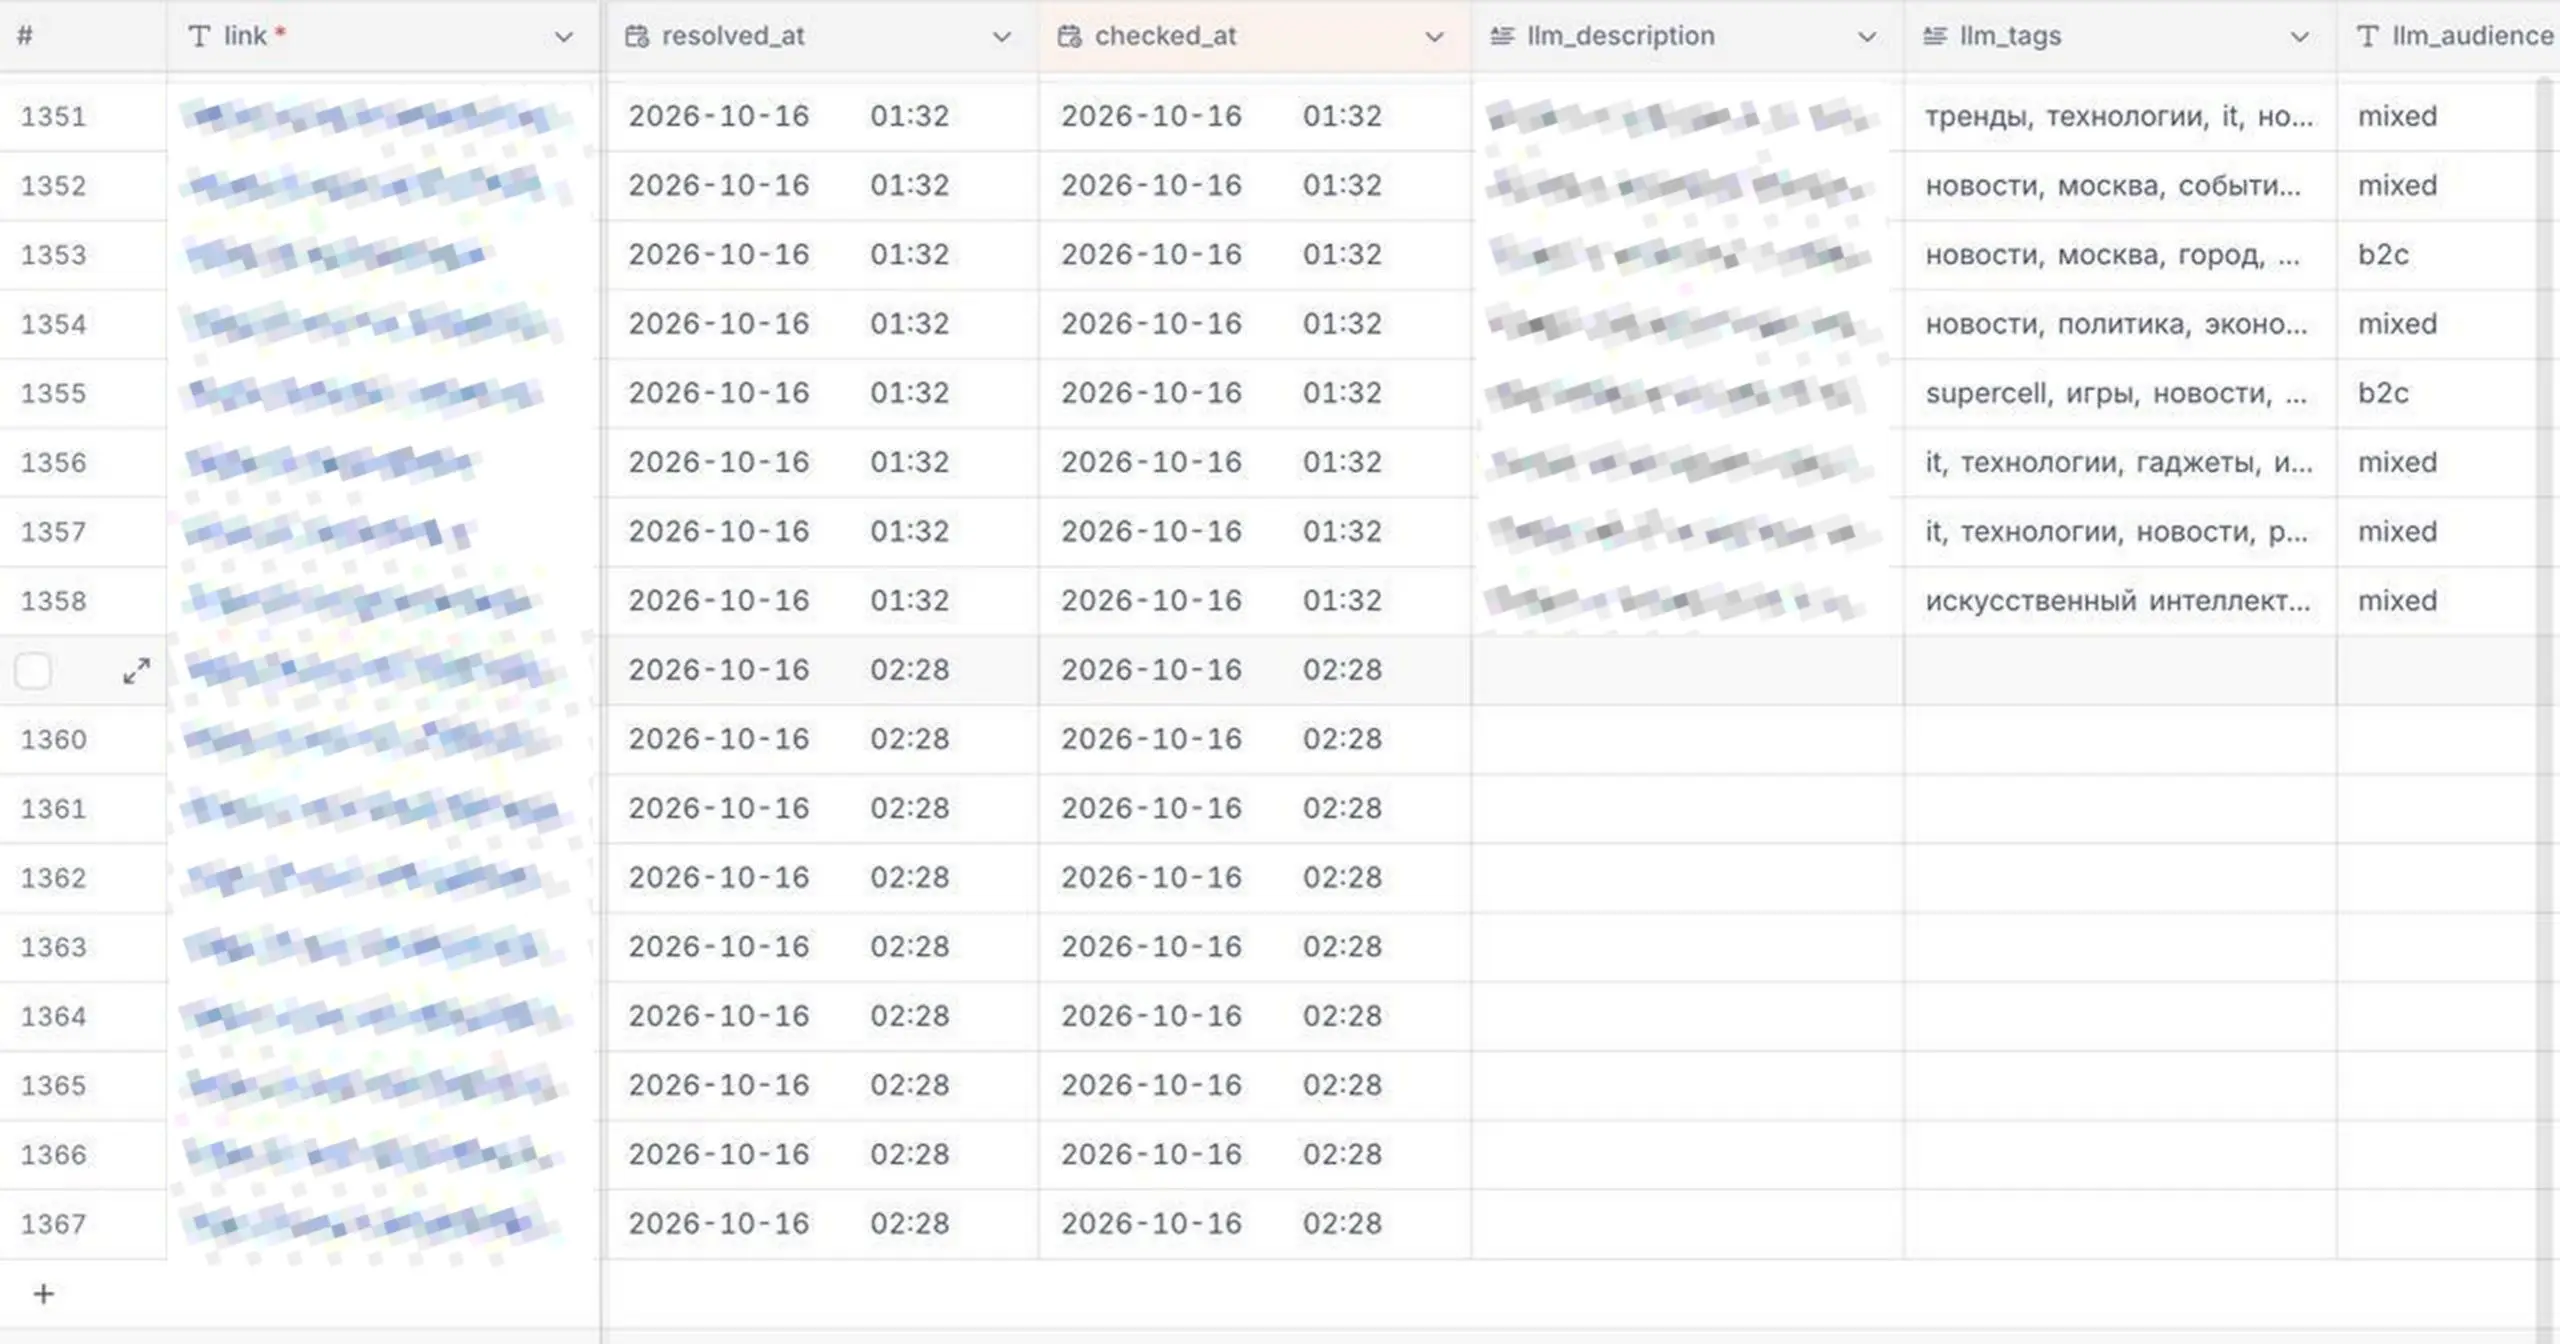Viewport: 2560px width, 1344px height.
Task: Click the long text icon on llm_description header
Action: tap(1502, 37)
